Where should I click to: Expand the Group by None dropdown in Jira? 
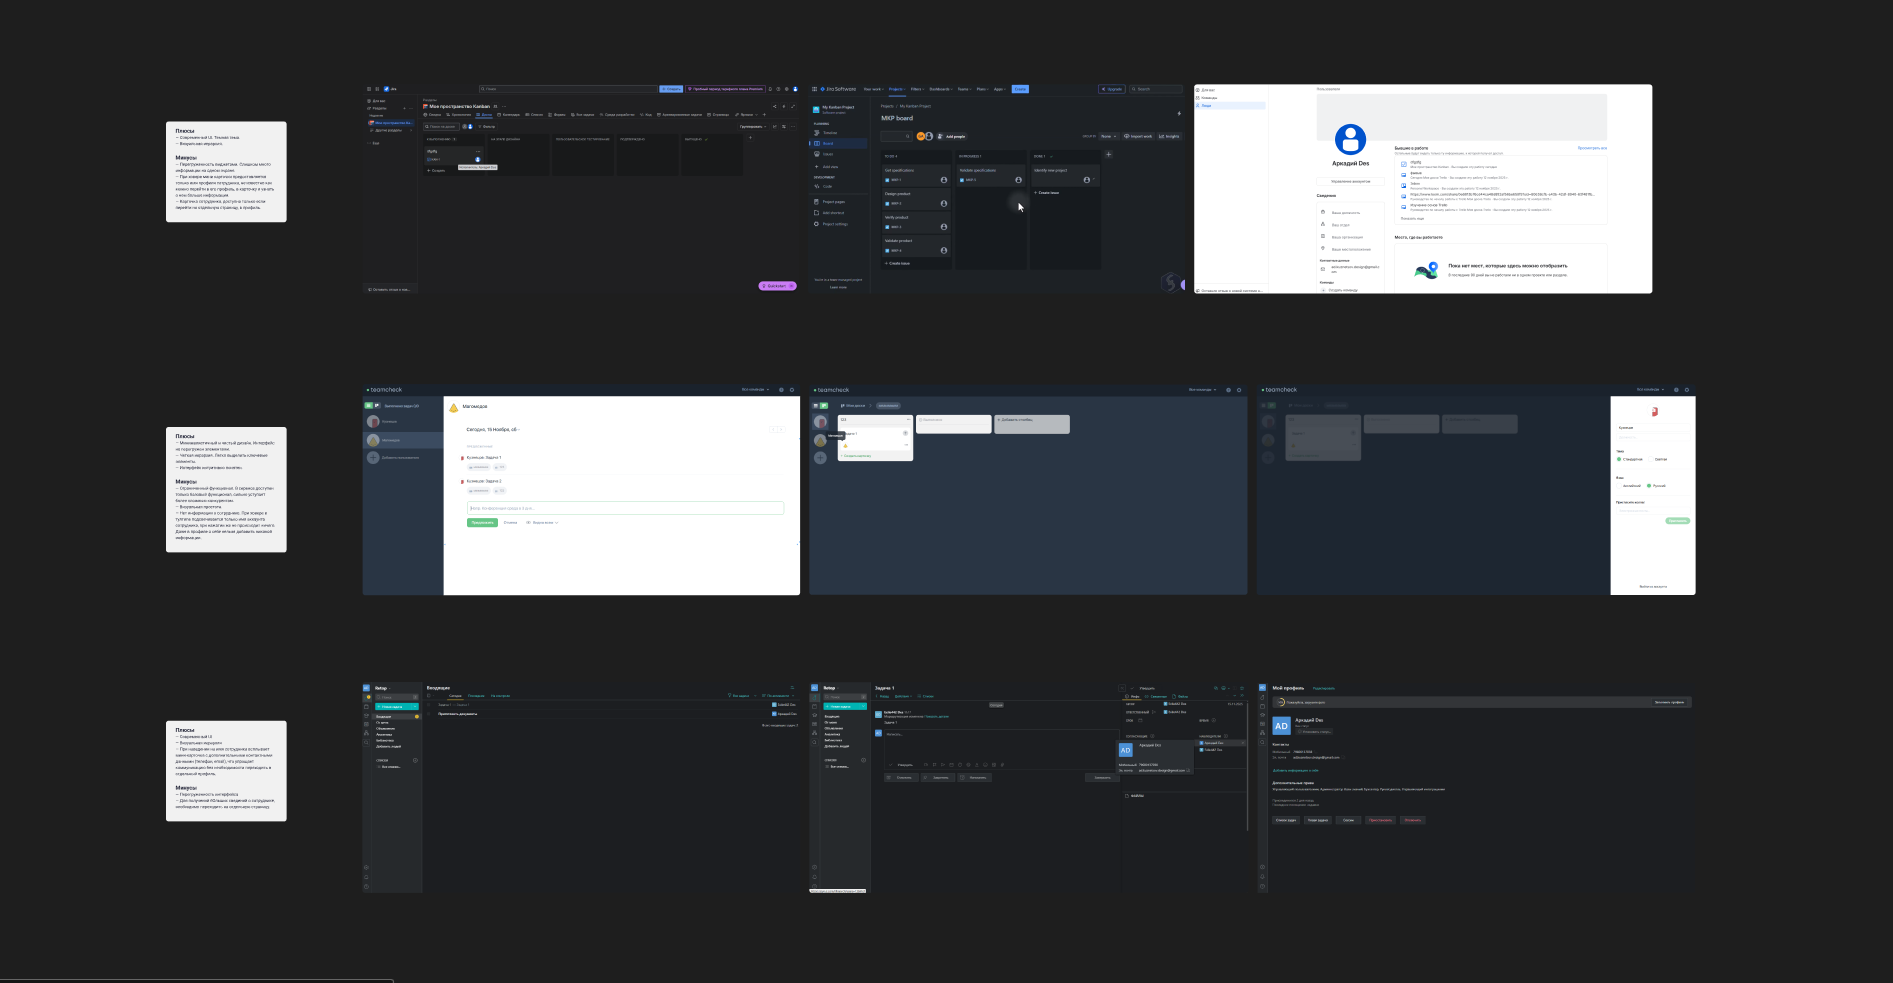(1108, 136)
